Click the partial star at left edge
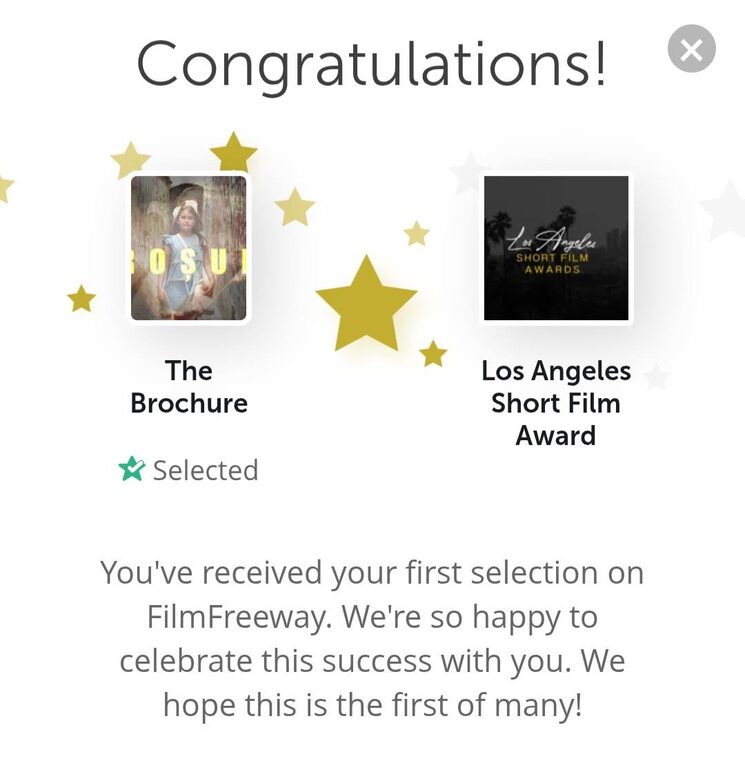Image resolution: width=745 pixels, height=772 pixels. pos(5,186)
